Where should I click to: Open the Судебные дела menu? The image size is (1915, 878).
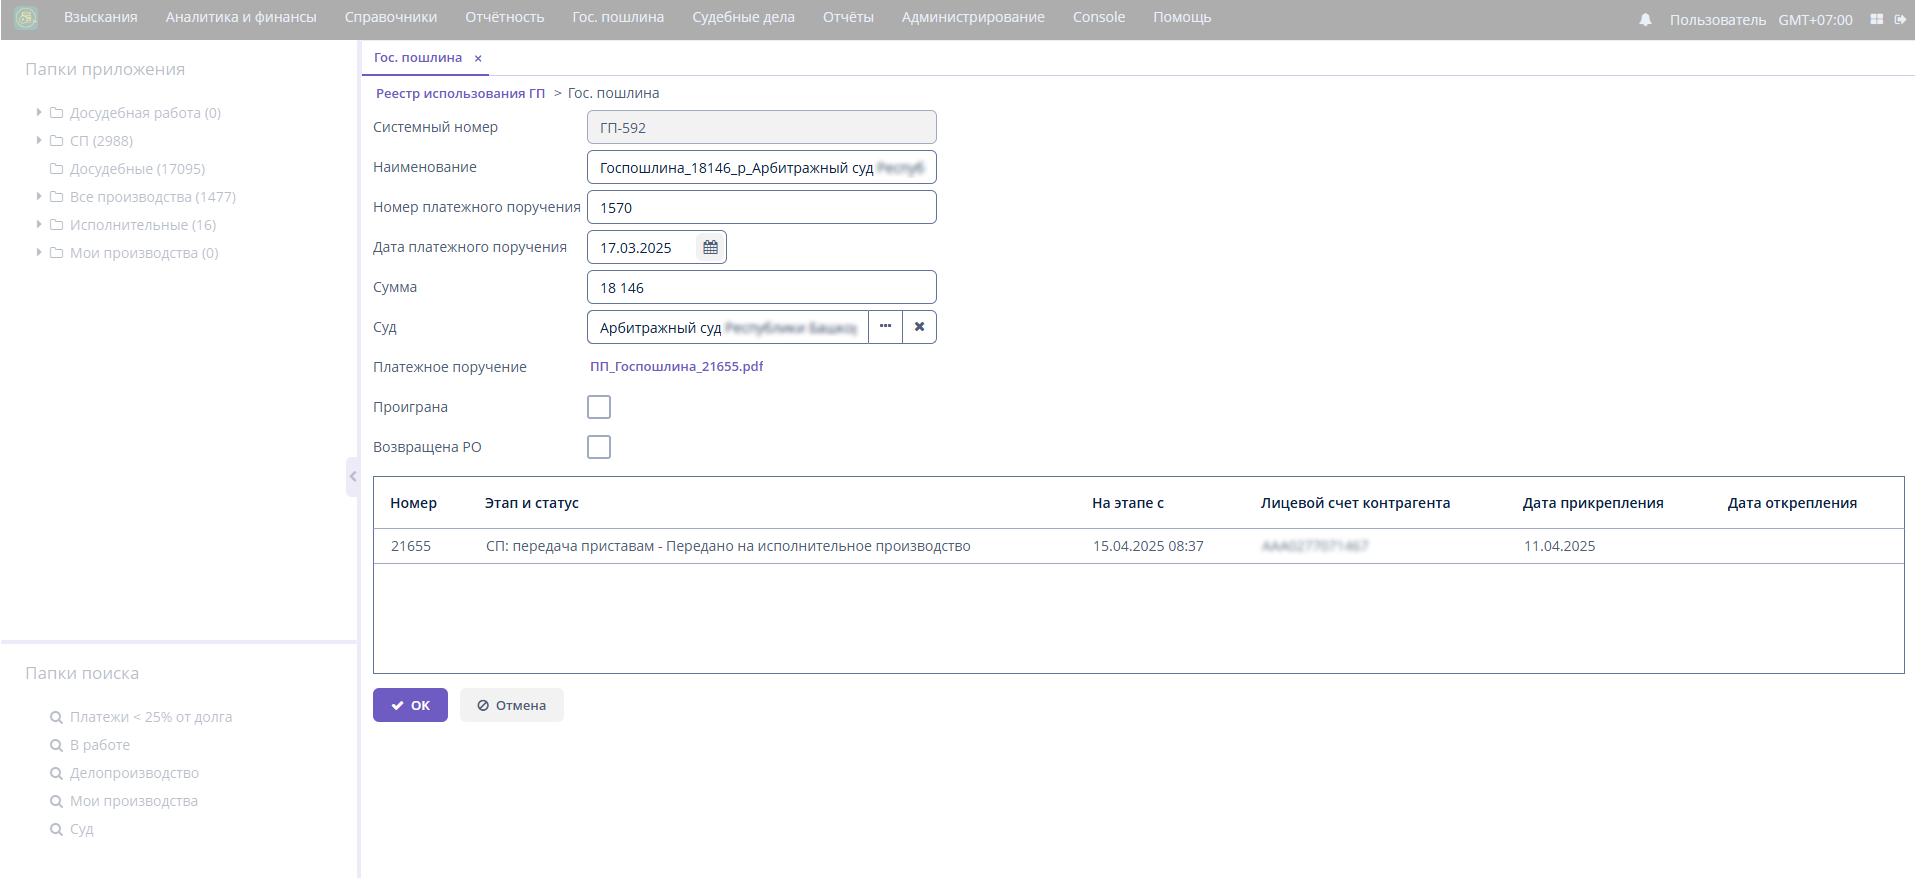coord(743,18)
